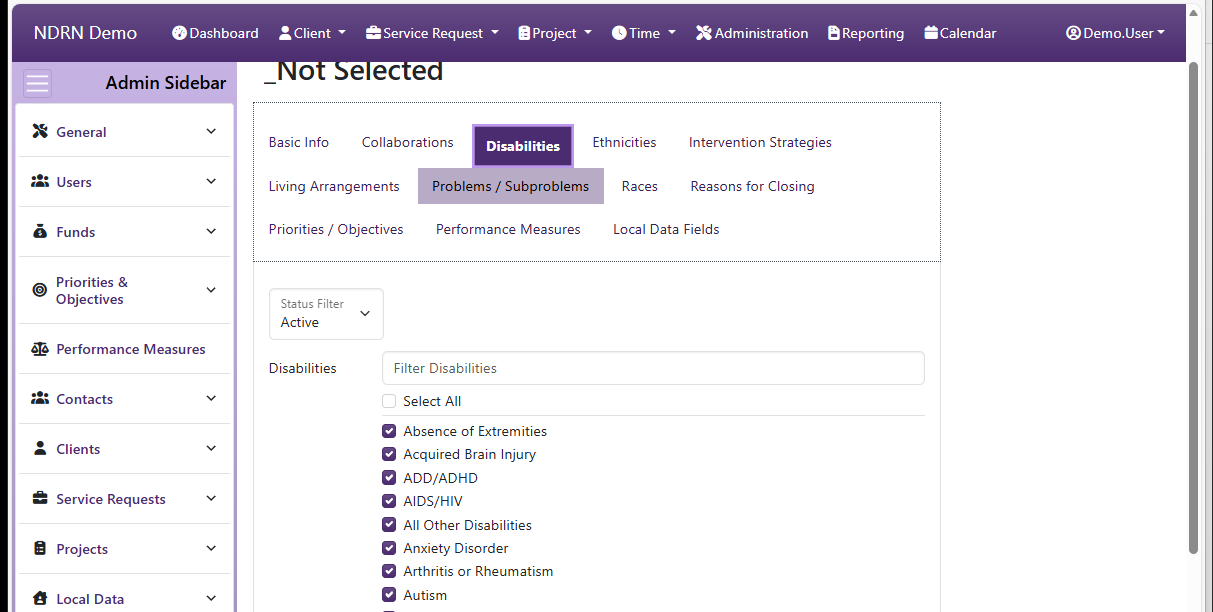Image resolution: width=1213 pixels, height=612 pixels.
Task: Expand the Projects sidebar section chevron
Action: tap(211, 548)
